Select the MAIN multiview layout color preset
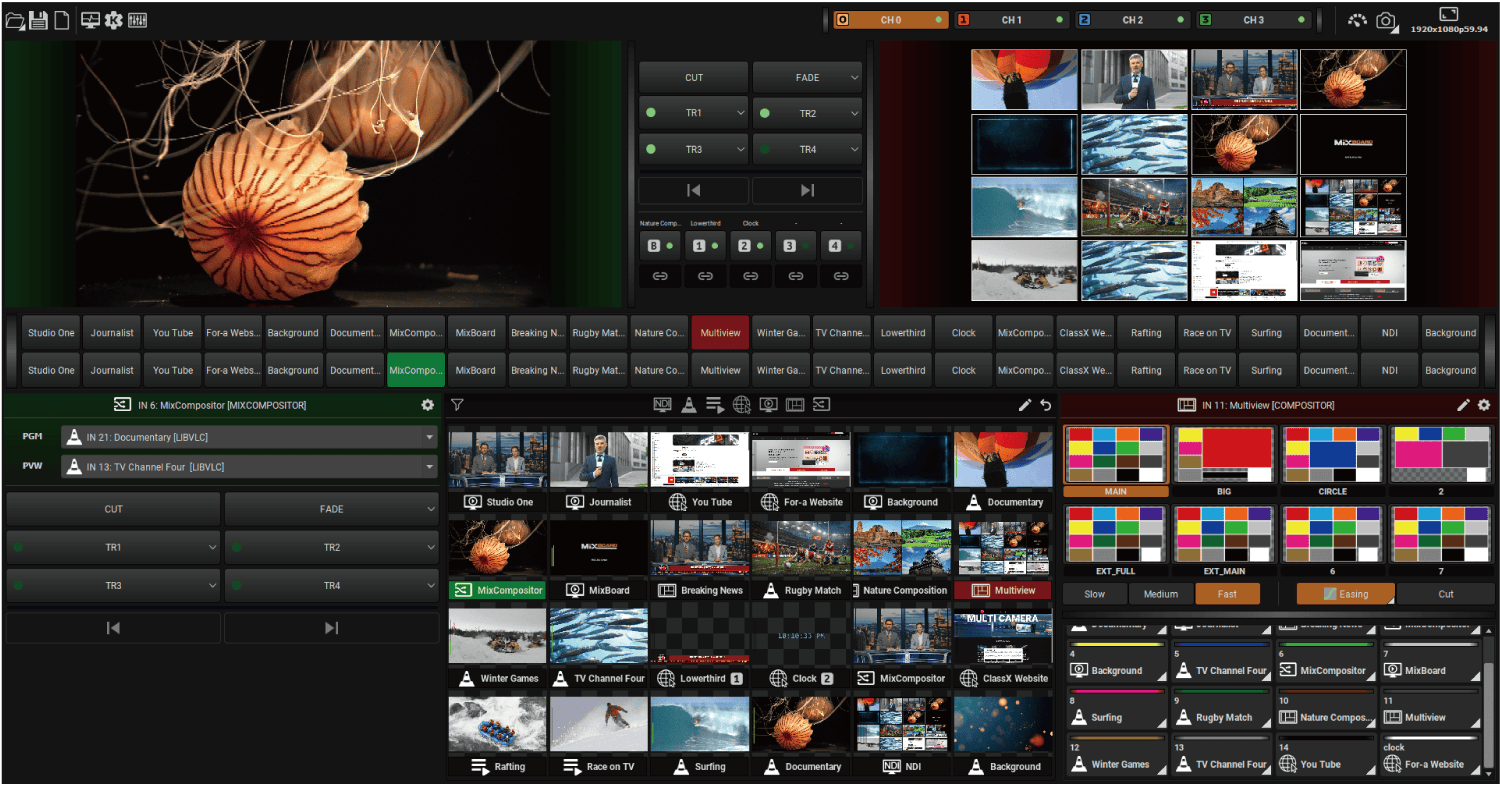 (x=1115, y=456)
